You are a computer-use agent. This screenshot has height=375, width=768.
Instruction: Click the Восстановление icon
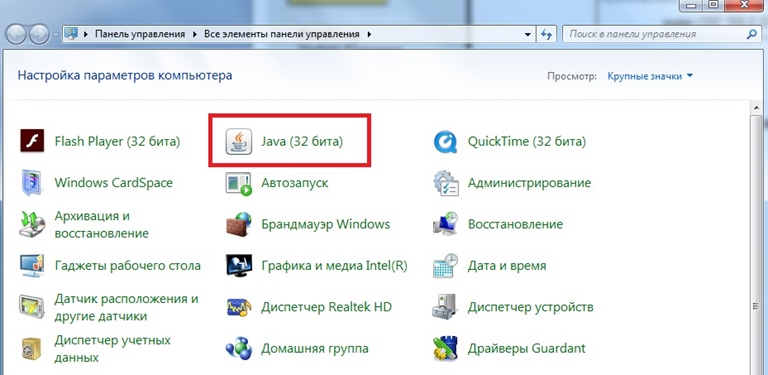(446, 224)
